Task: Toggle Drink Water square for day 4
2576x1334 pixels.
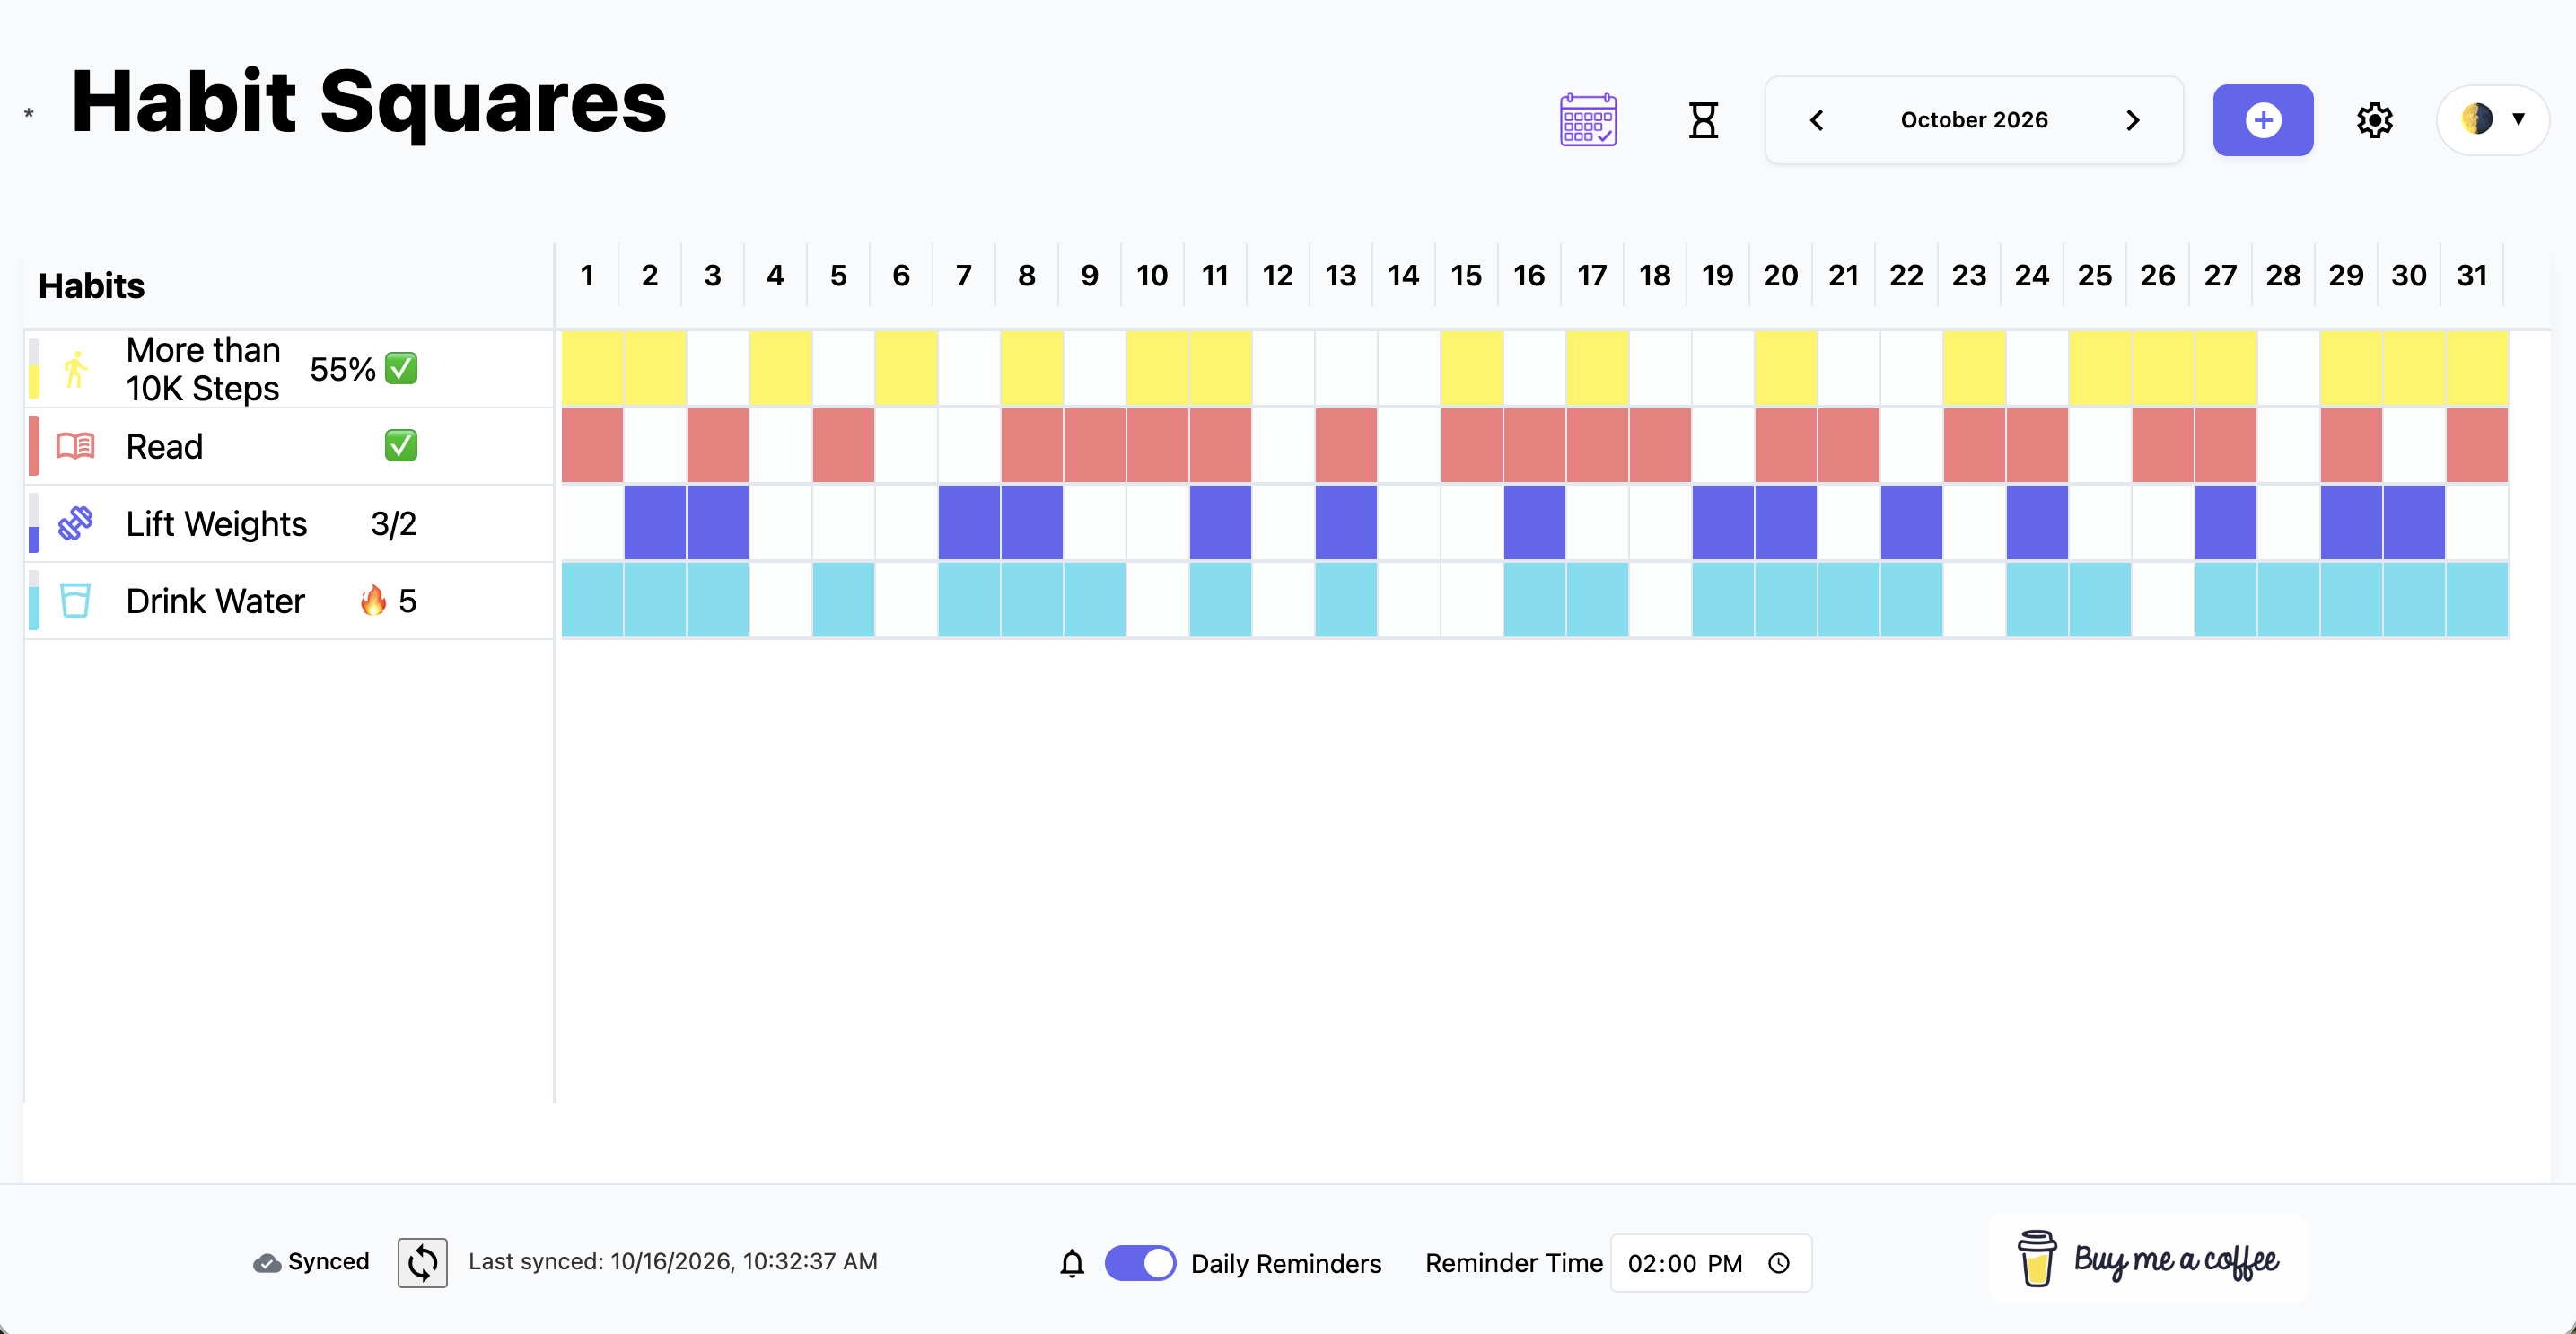Action: click(x=780, y=599)
